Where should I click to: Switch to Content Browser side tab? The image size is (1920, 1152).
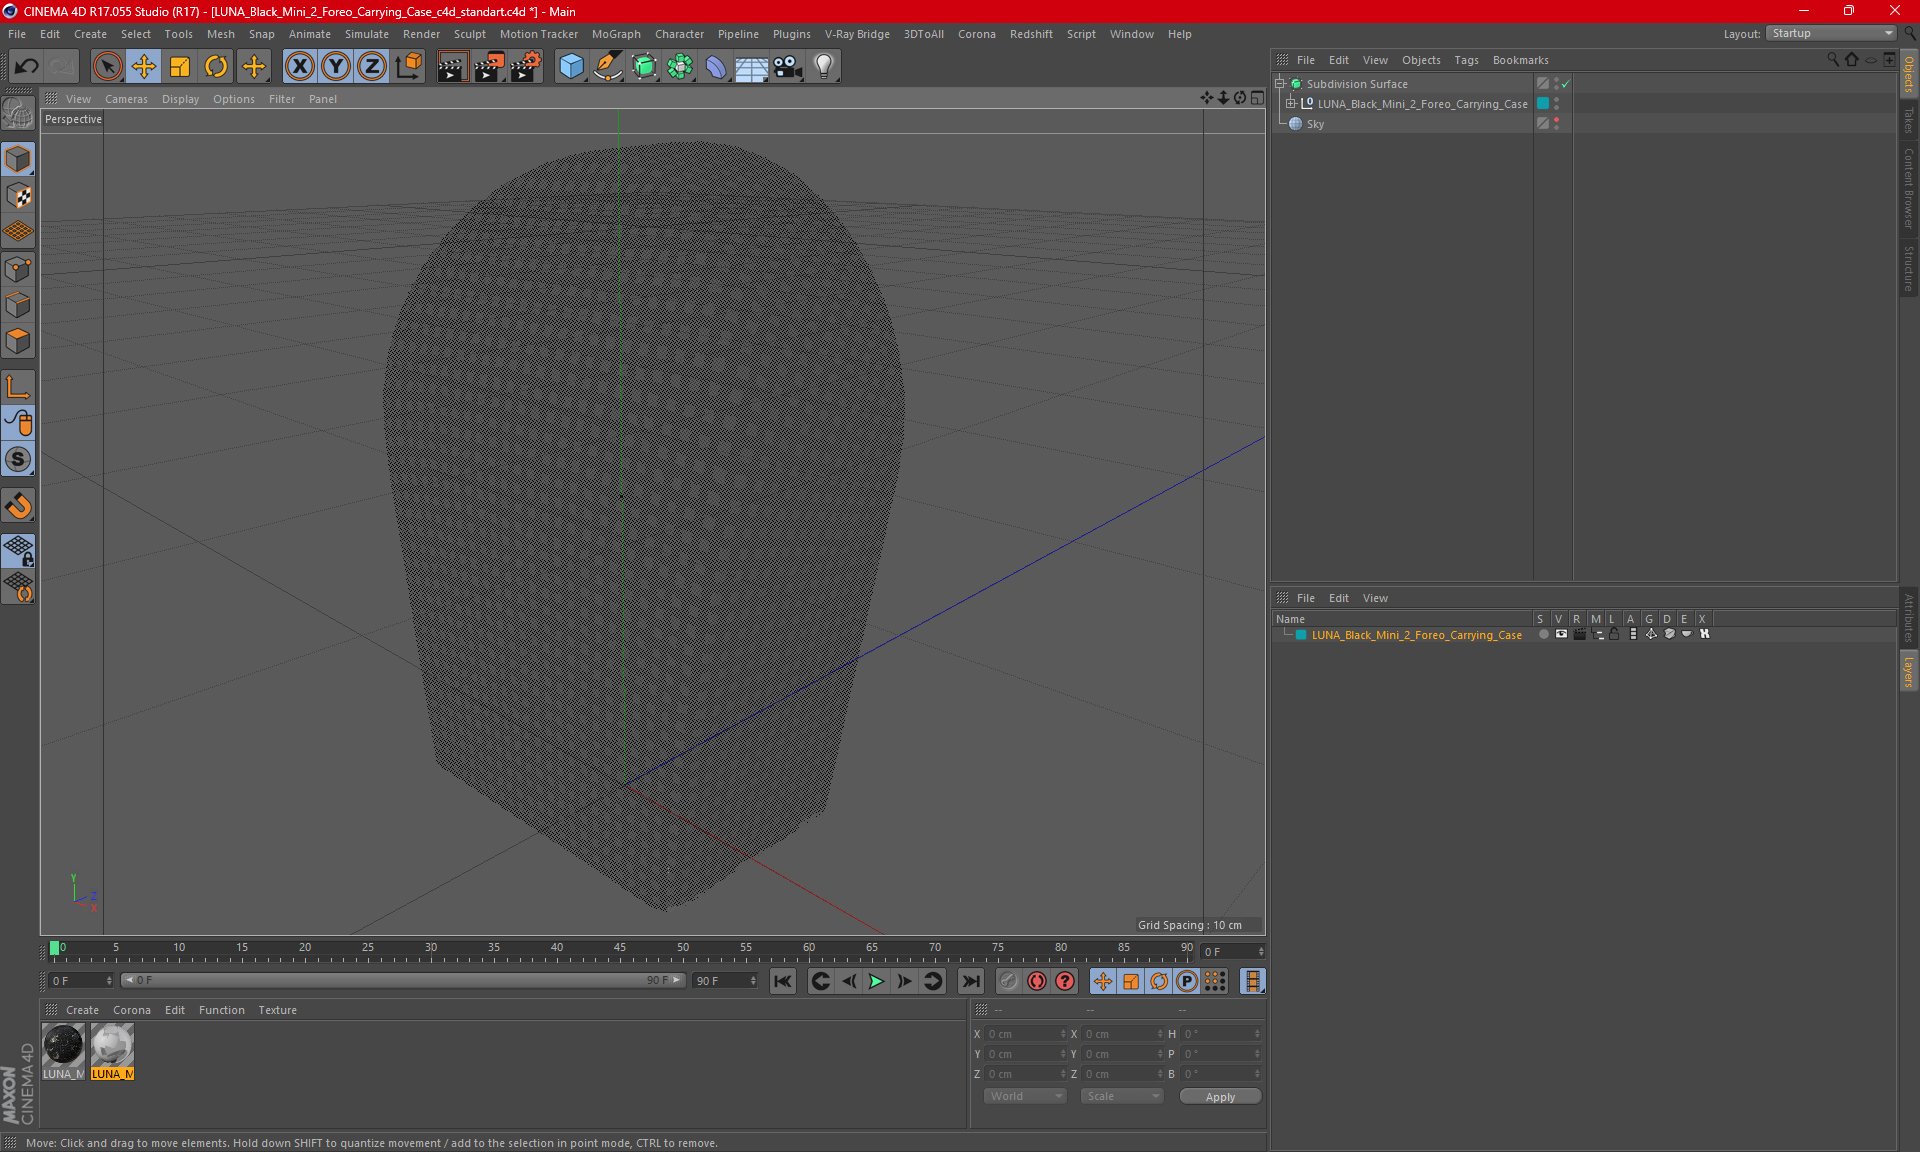point(1909,188)
